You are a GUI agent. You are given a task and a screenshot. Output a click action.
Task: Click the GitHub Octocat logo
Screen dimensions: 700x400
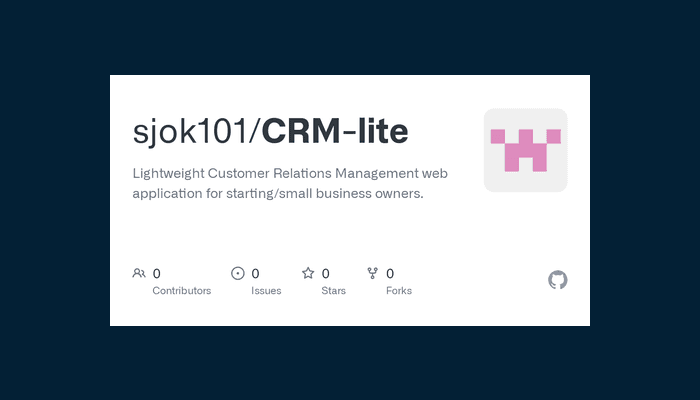click(x=558, y=280)
